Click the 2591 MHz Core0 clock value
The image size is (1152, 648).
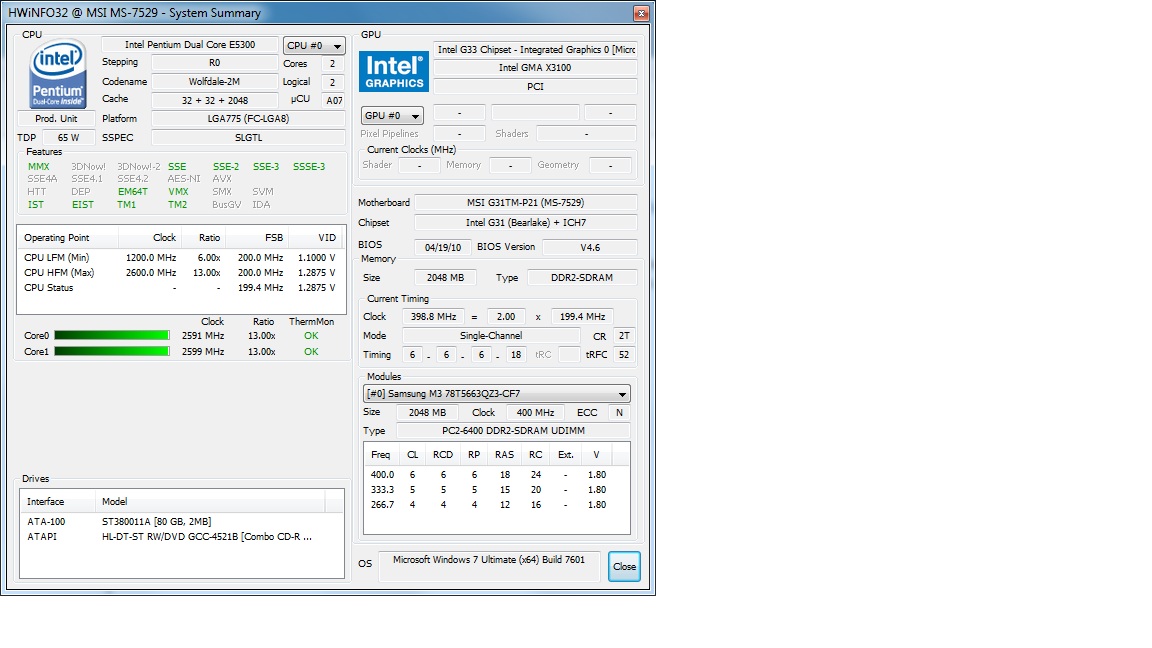click(x=203, y=336)
